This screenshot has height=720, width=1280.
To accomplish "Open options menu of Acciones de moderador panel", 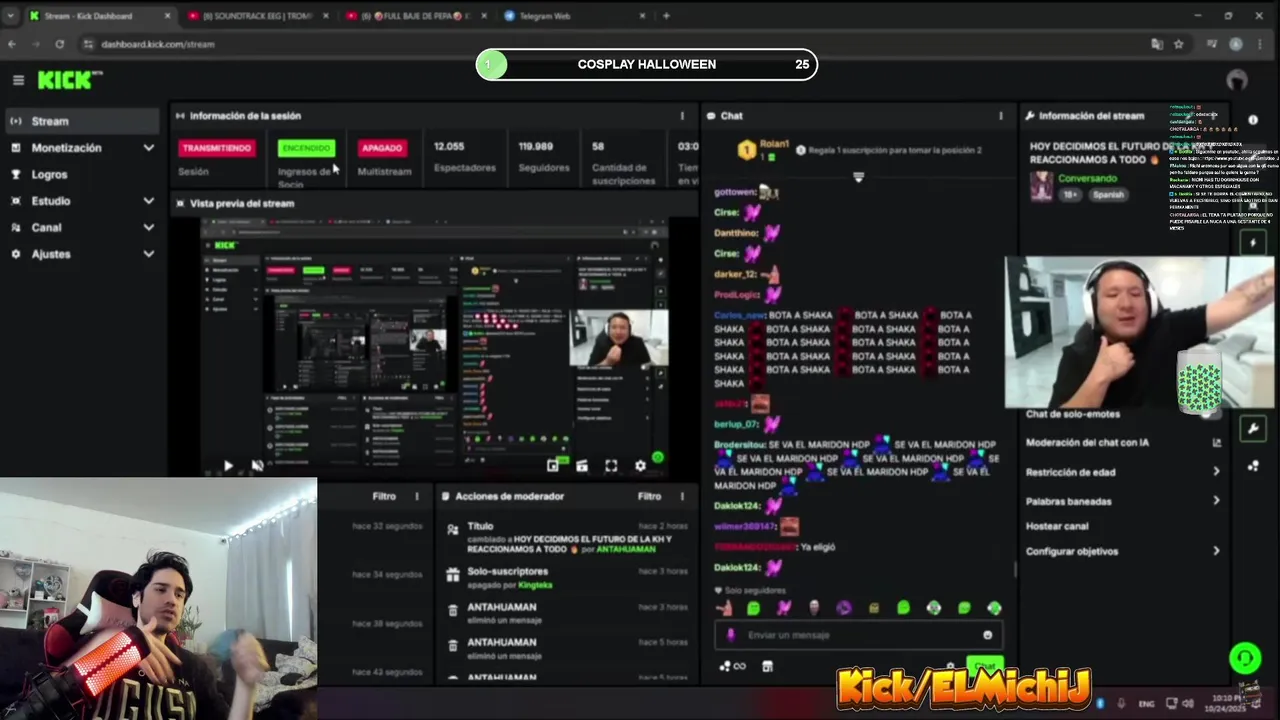I will [x=682, y=496].
